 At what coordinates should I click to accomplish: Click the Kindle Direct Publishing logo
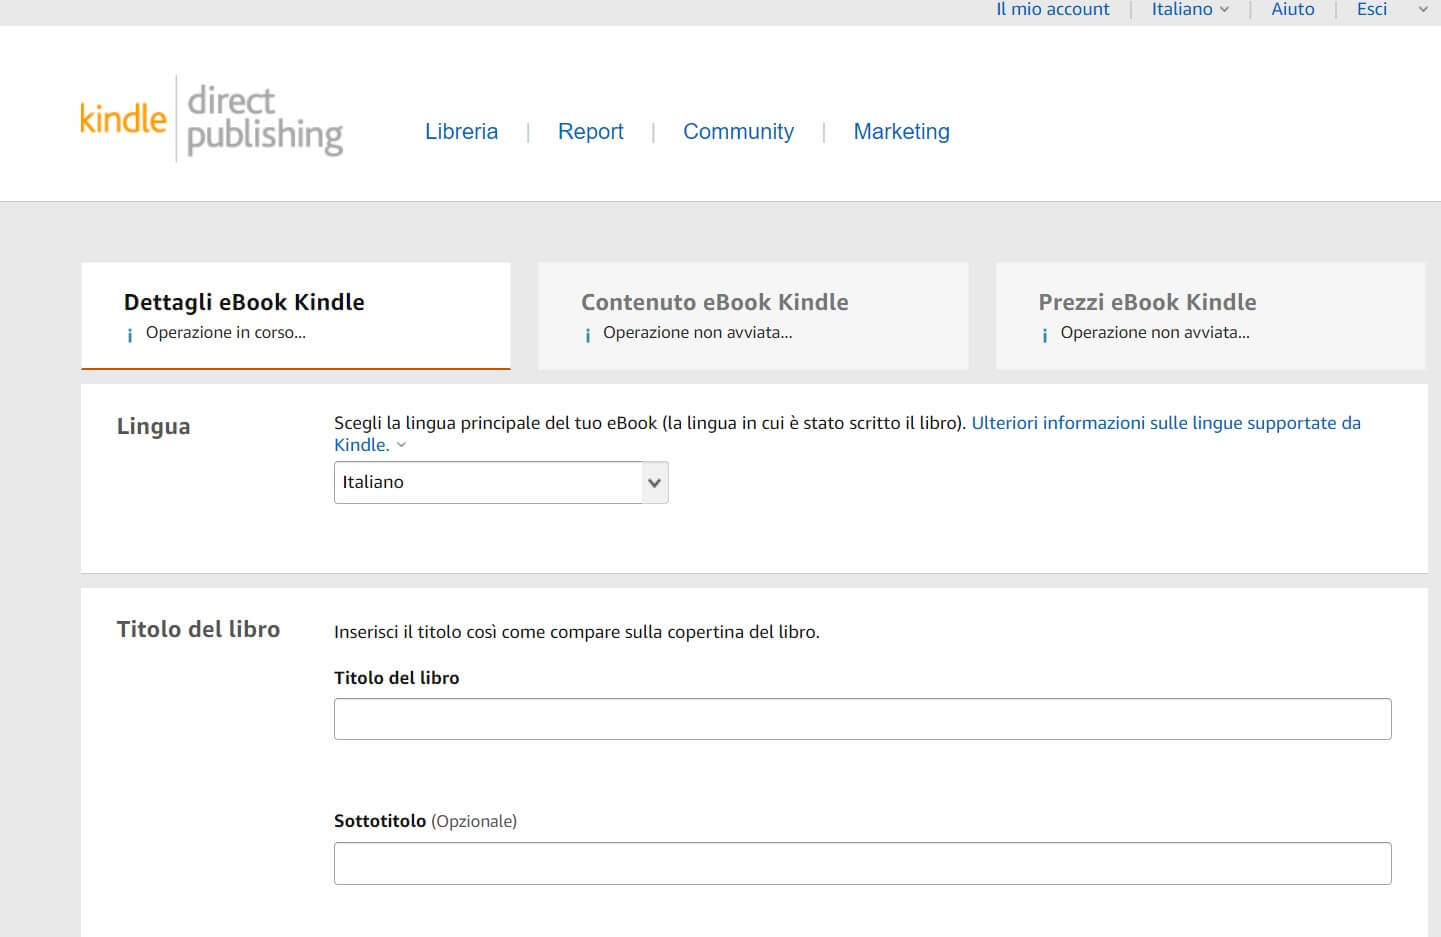pyautogui.click(x=211, y=120)
